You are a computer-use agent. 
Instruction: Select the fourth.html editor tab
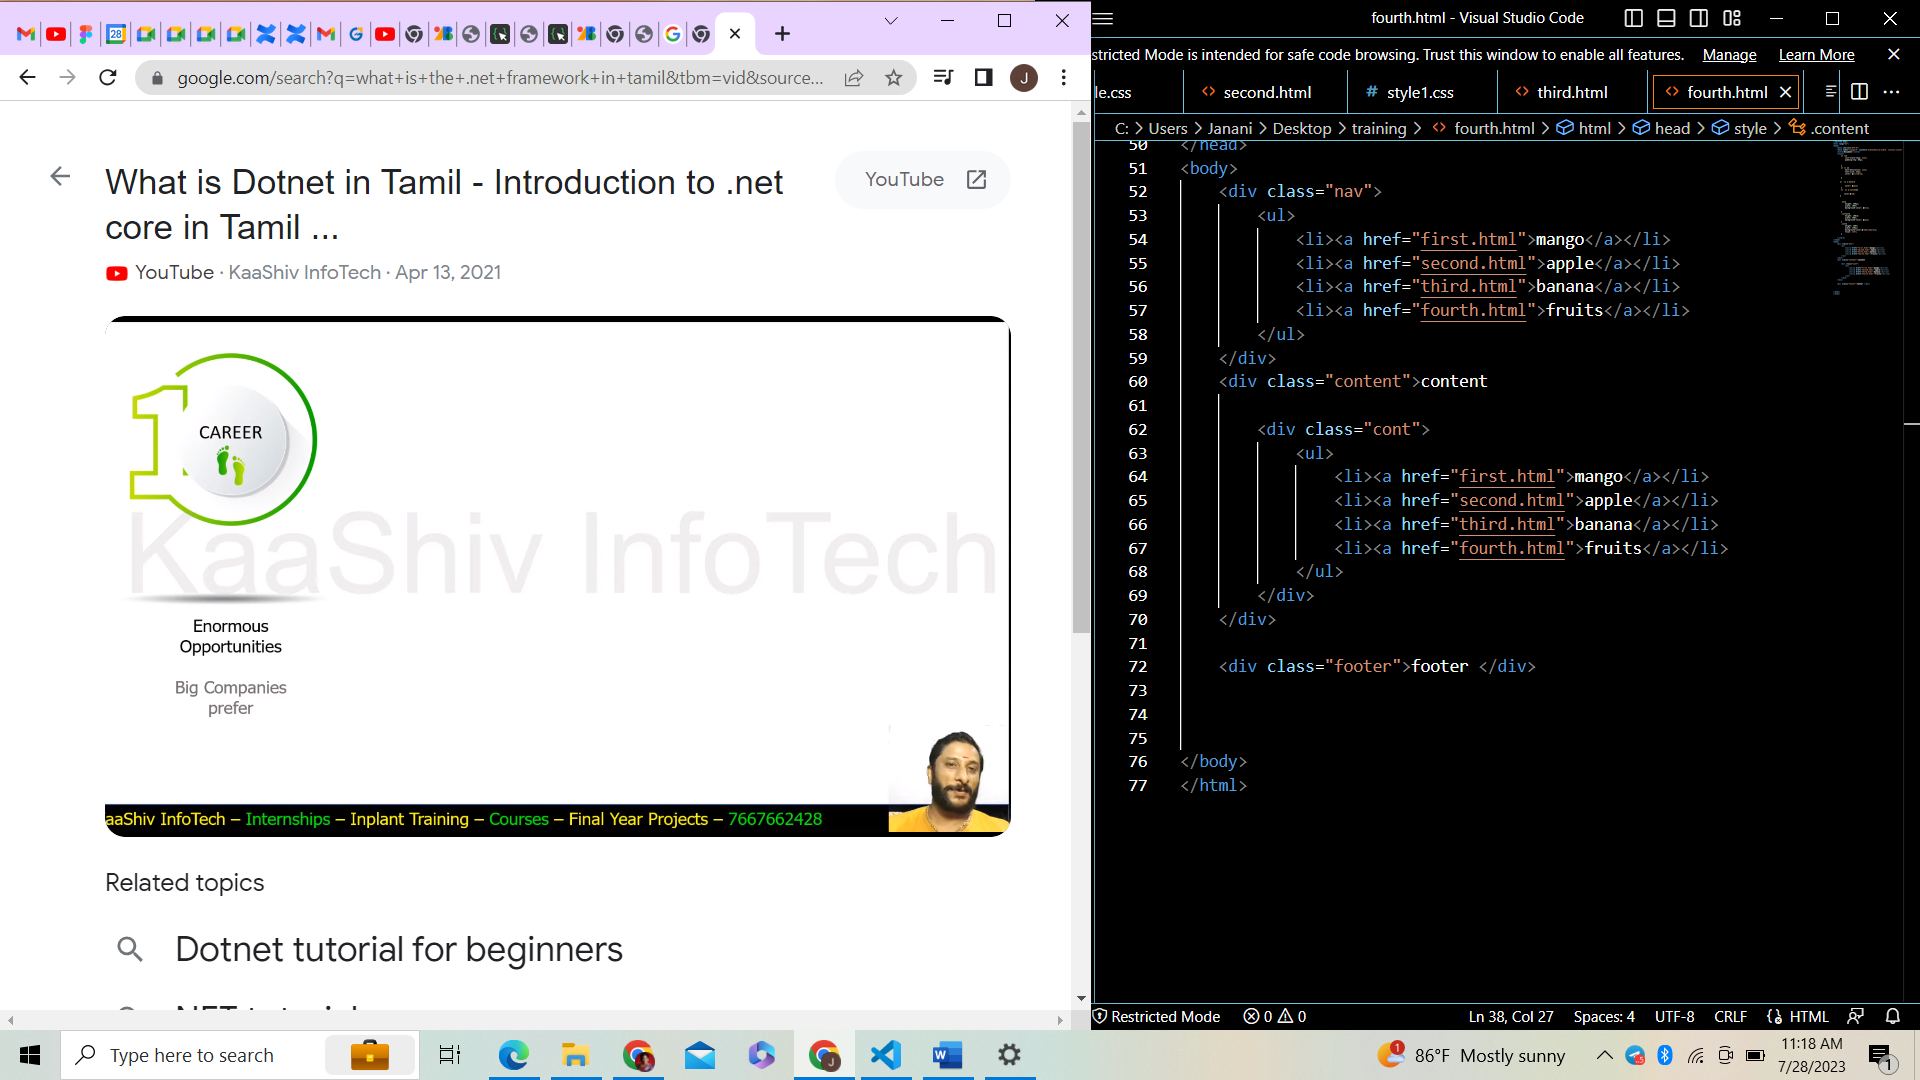point(1726,92)
